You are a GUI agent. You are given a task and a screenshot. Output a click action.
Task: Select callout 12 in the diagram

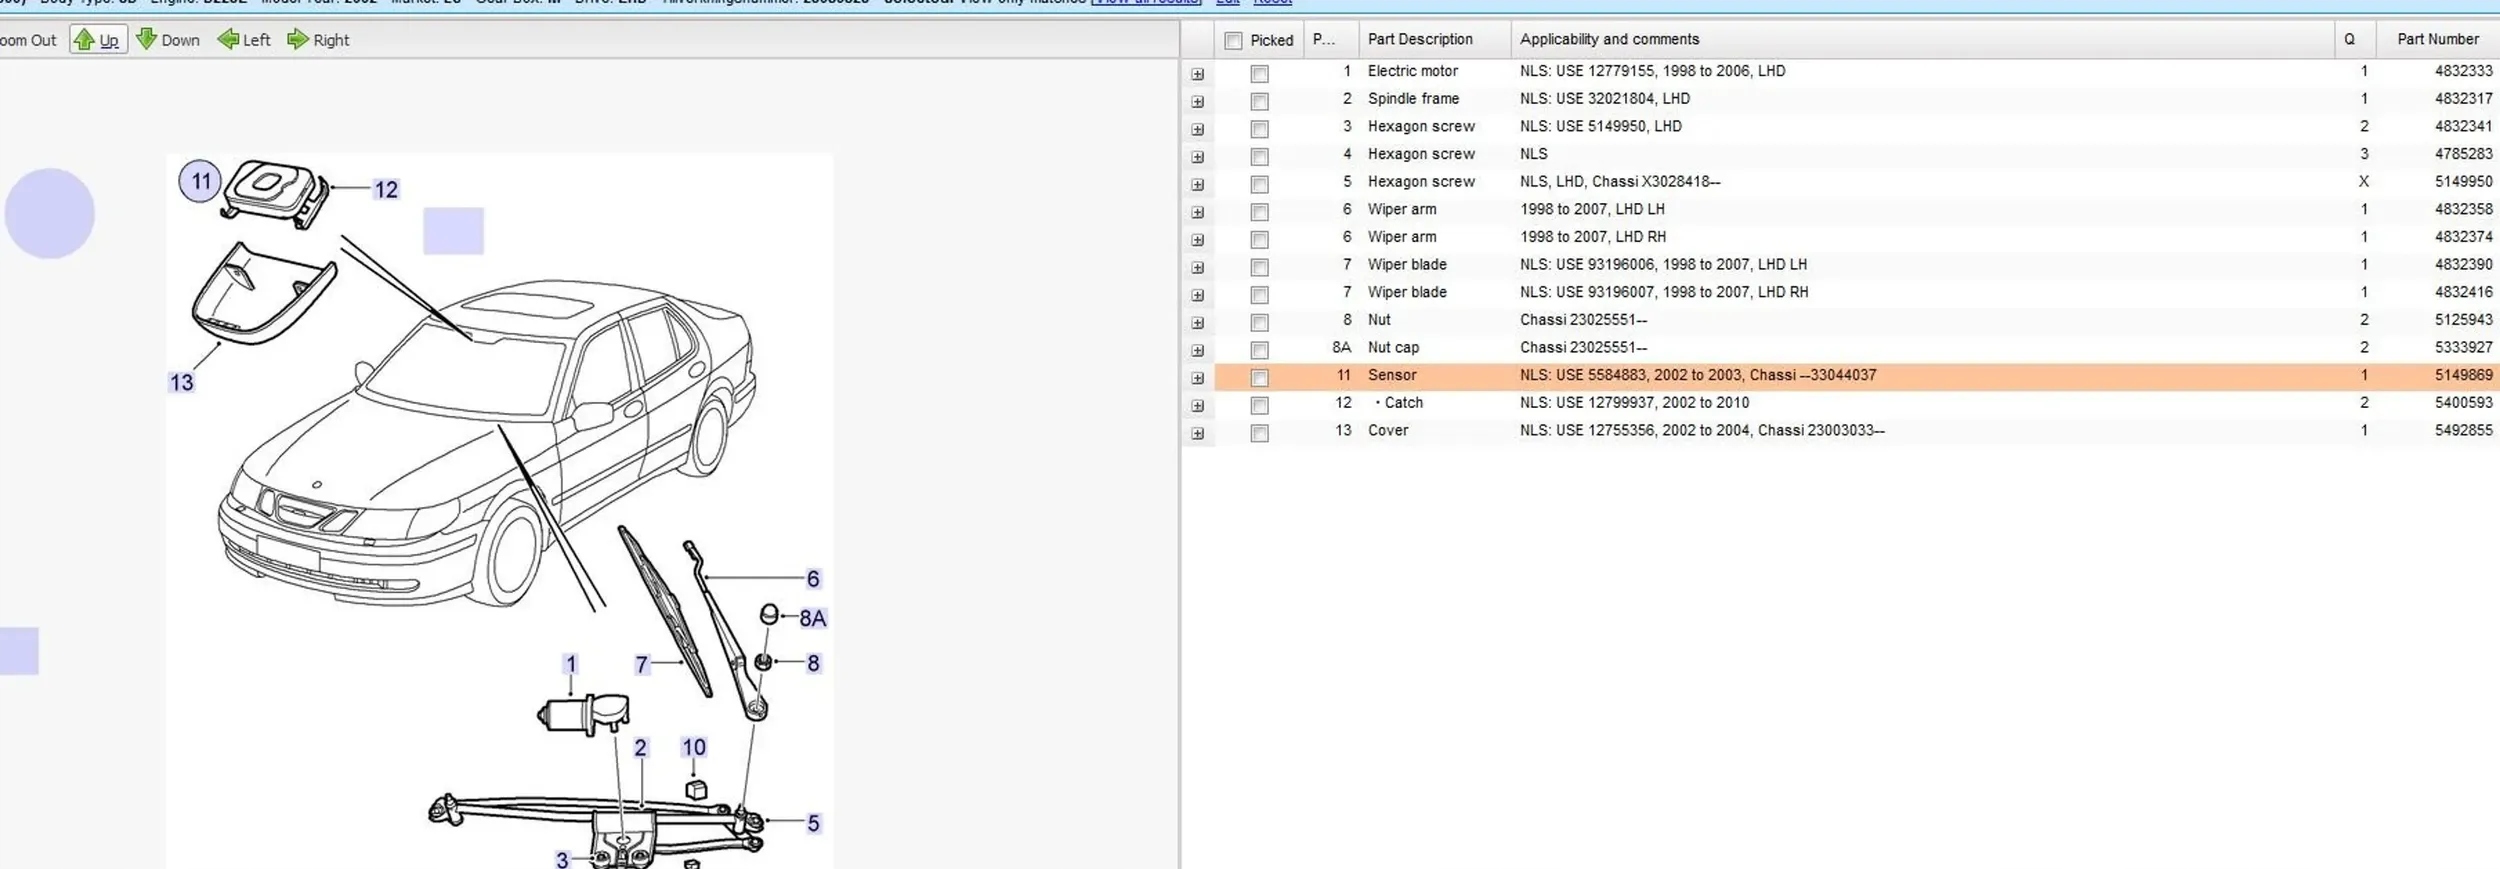coord(386,189)
